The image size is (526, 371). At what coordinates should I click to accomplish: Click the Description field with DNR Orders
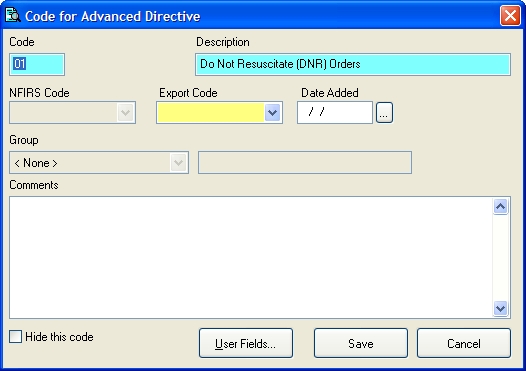pos(353,64)
